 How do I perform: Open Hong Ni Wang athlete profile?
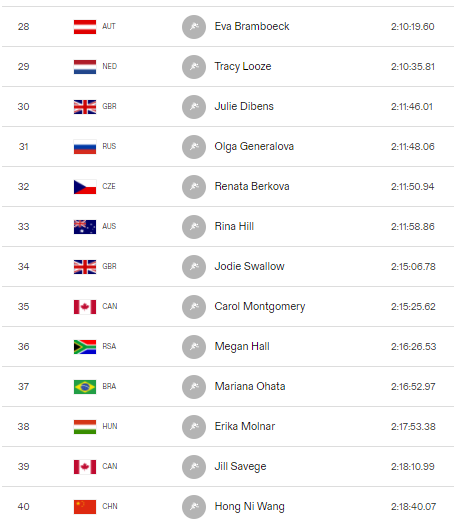tap(249, 507)
